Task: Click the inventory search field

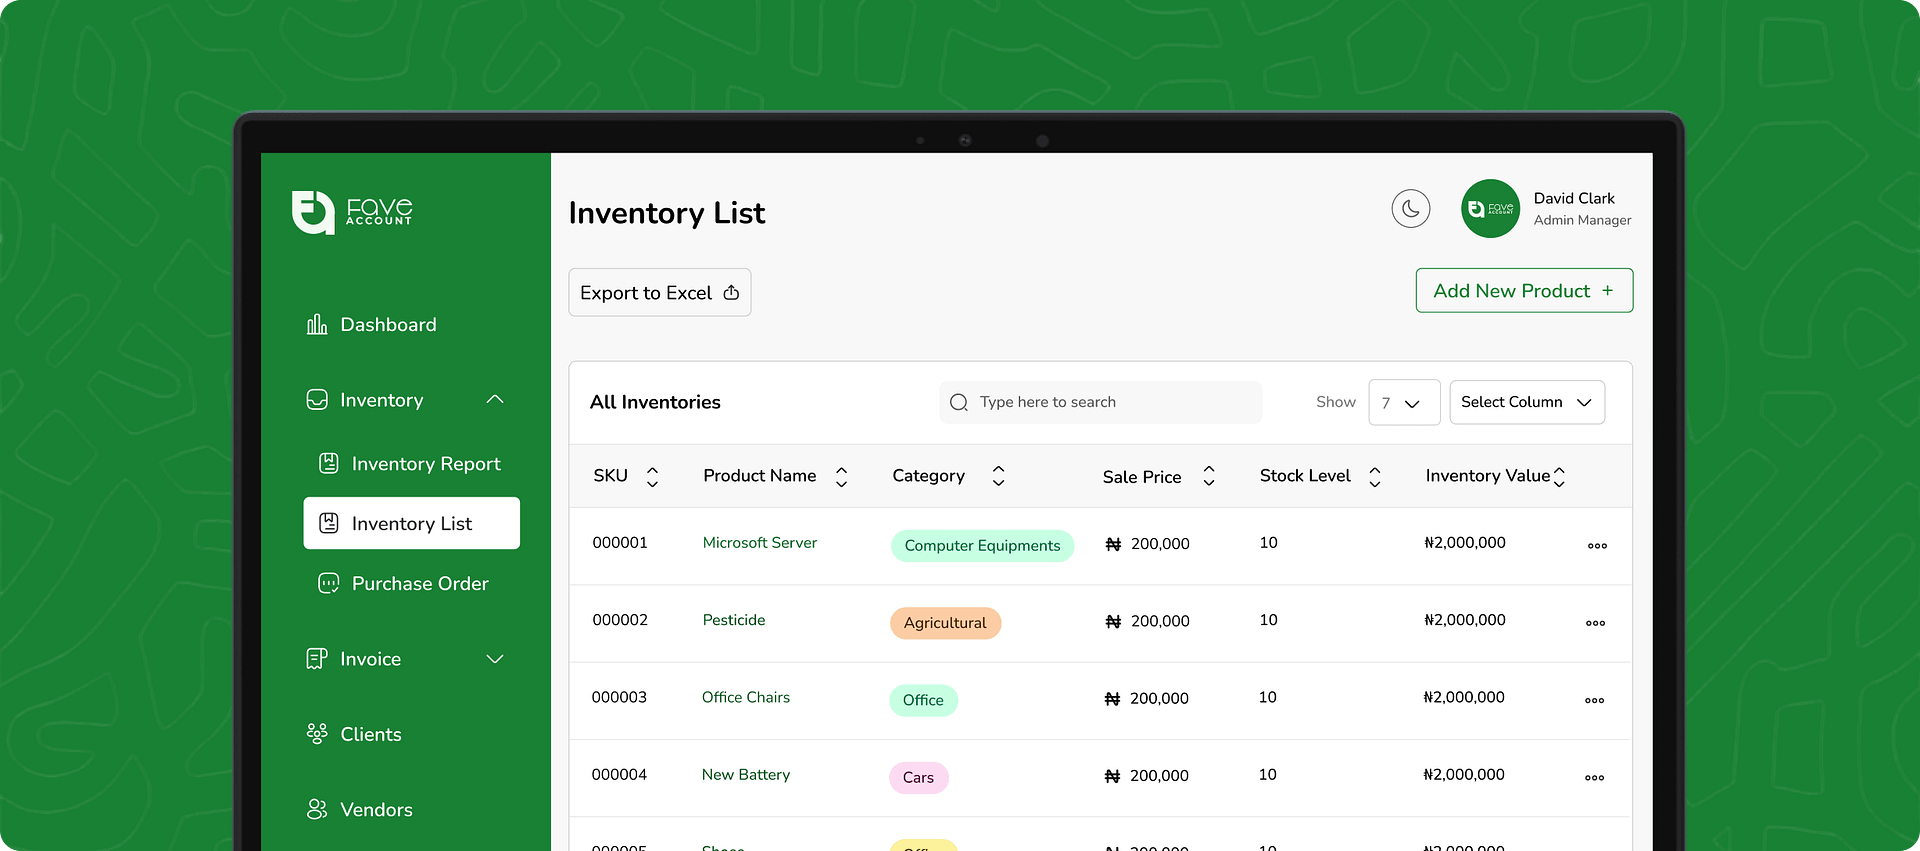Action: coord(1100,402)
